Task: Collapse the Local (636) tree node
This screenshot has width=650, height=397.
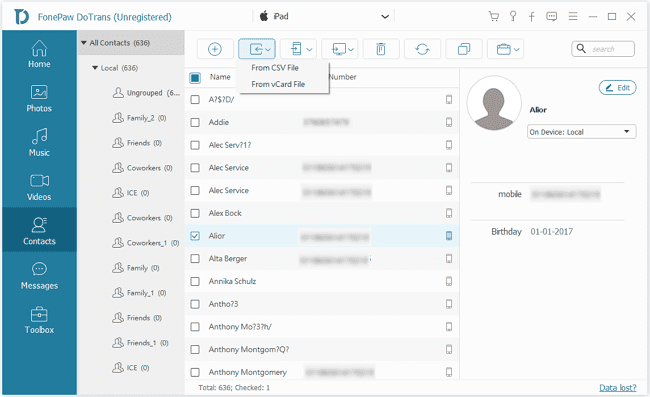Action: tap(95, 68)
